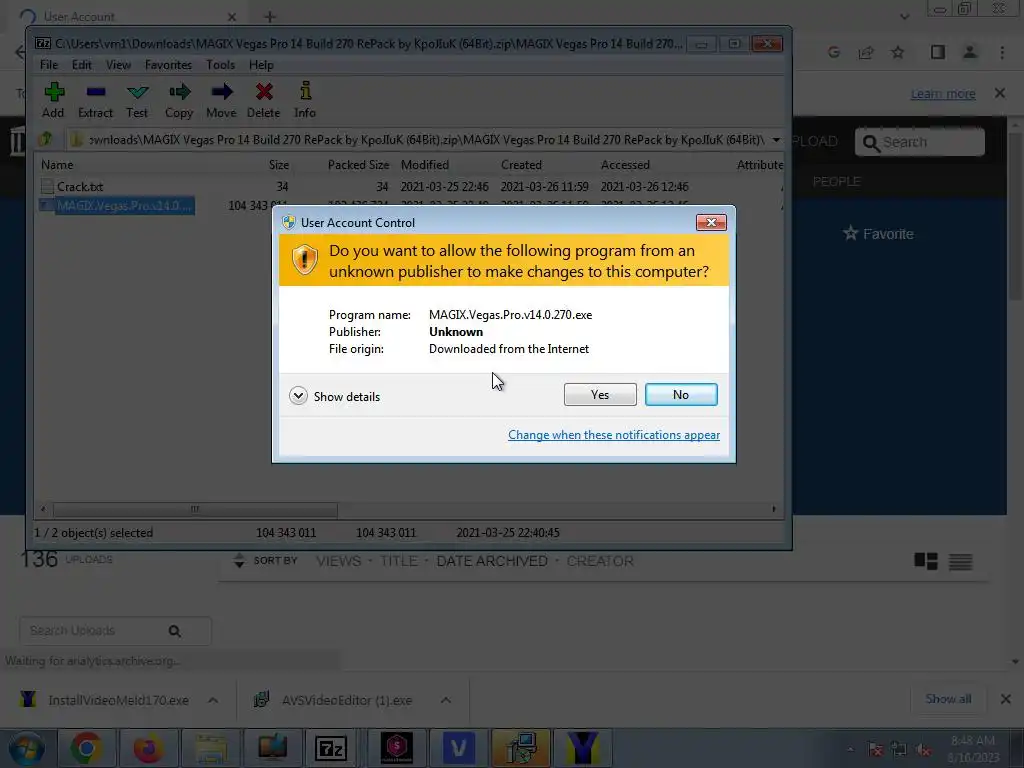Screen dimensions: 1024x768
Task: Sort by the Packed Size column header
Action: point(358,165)
